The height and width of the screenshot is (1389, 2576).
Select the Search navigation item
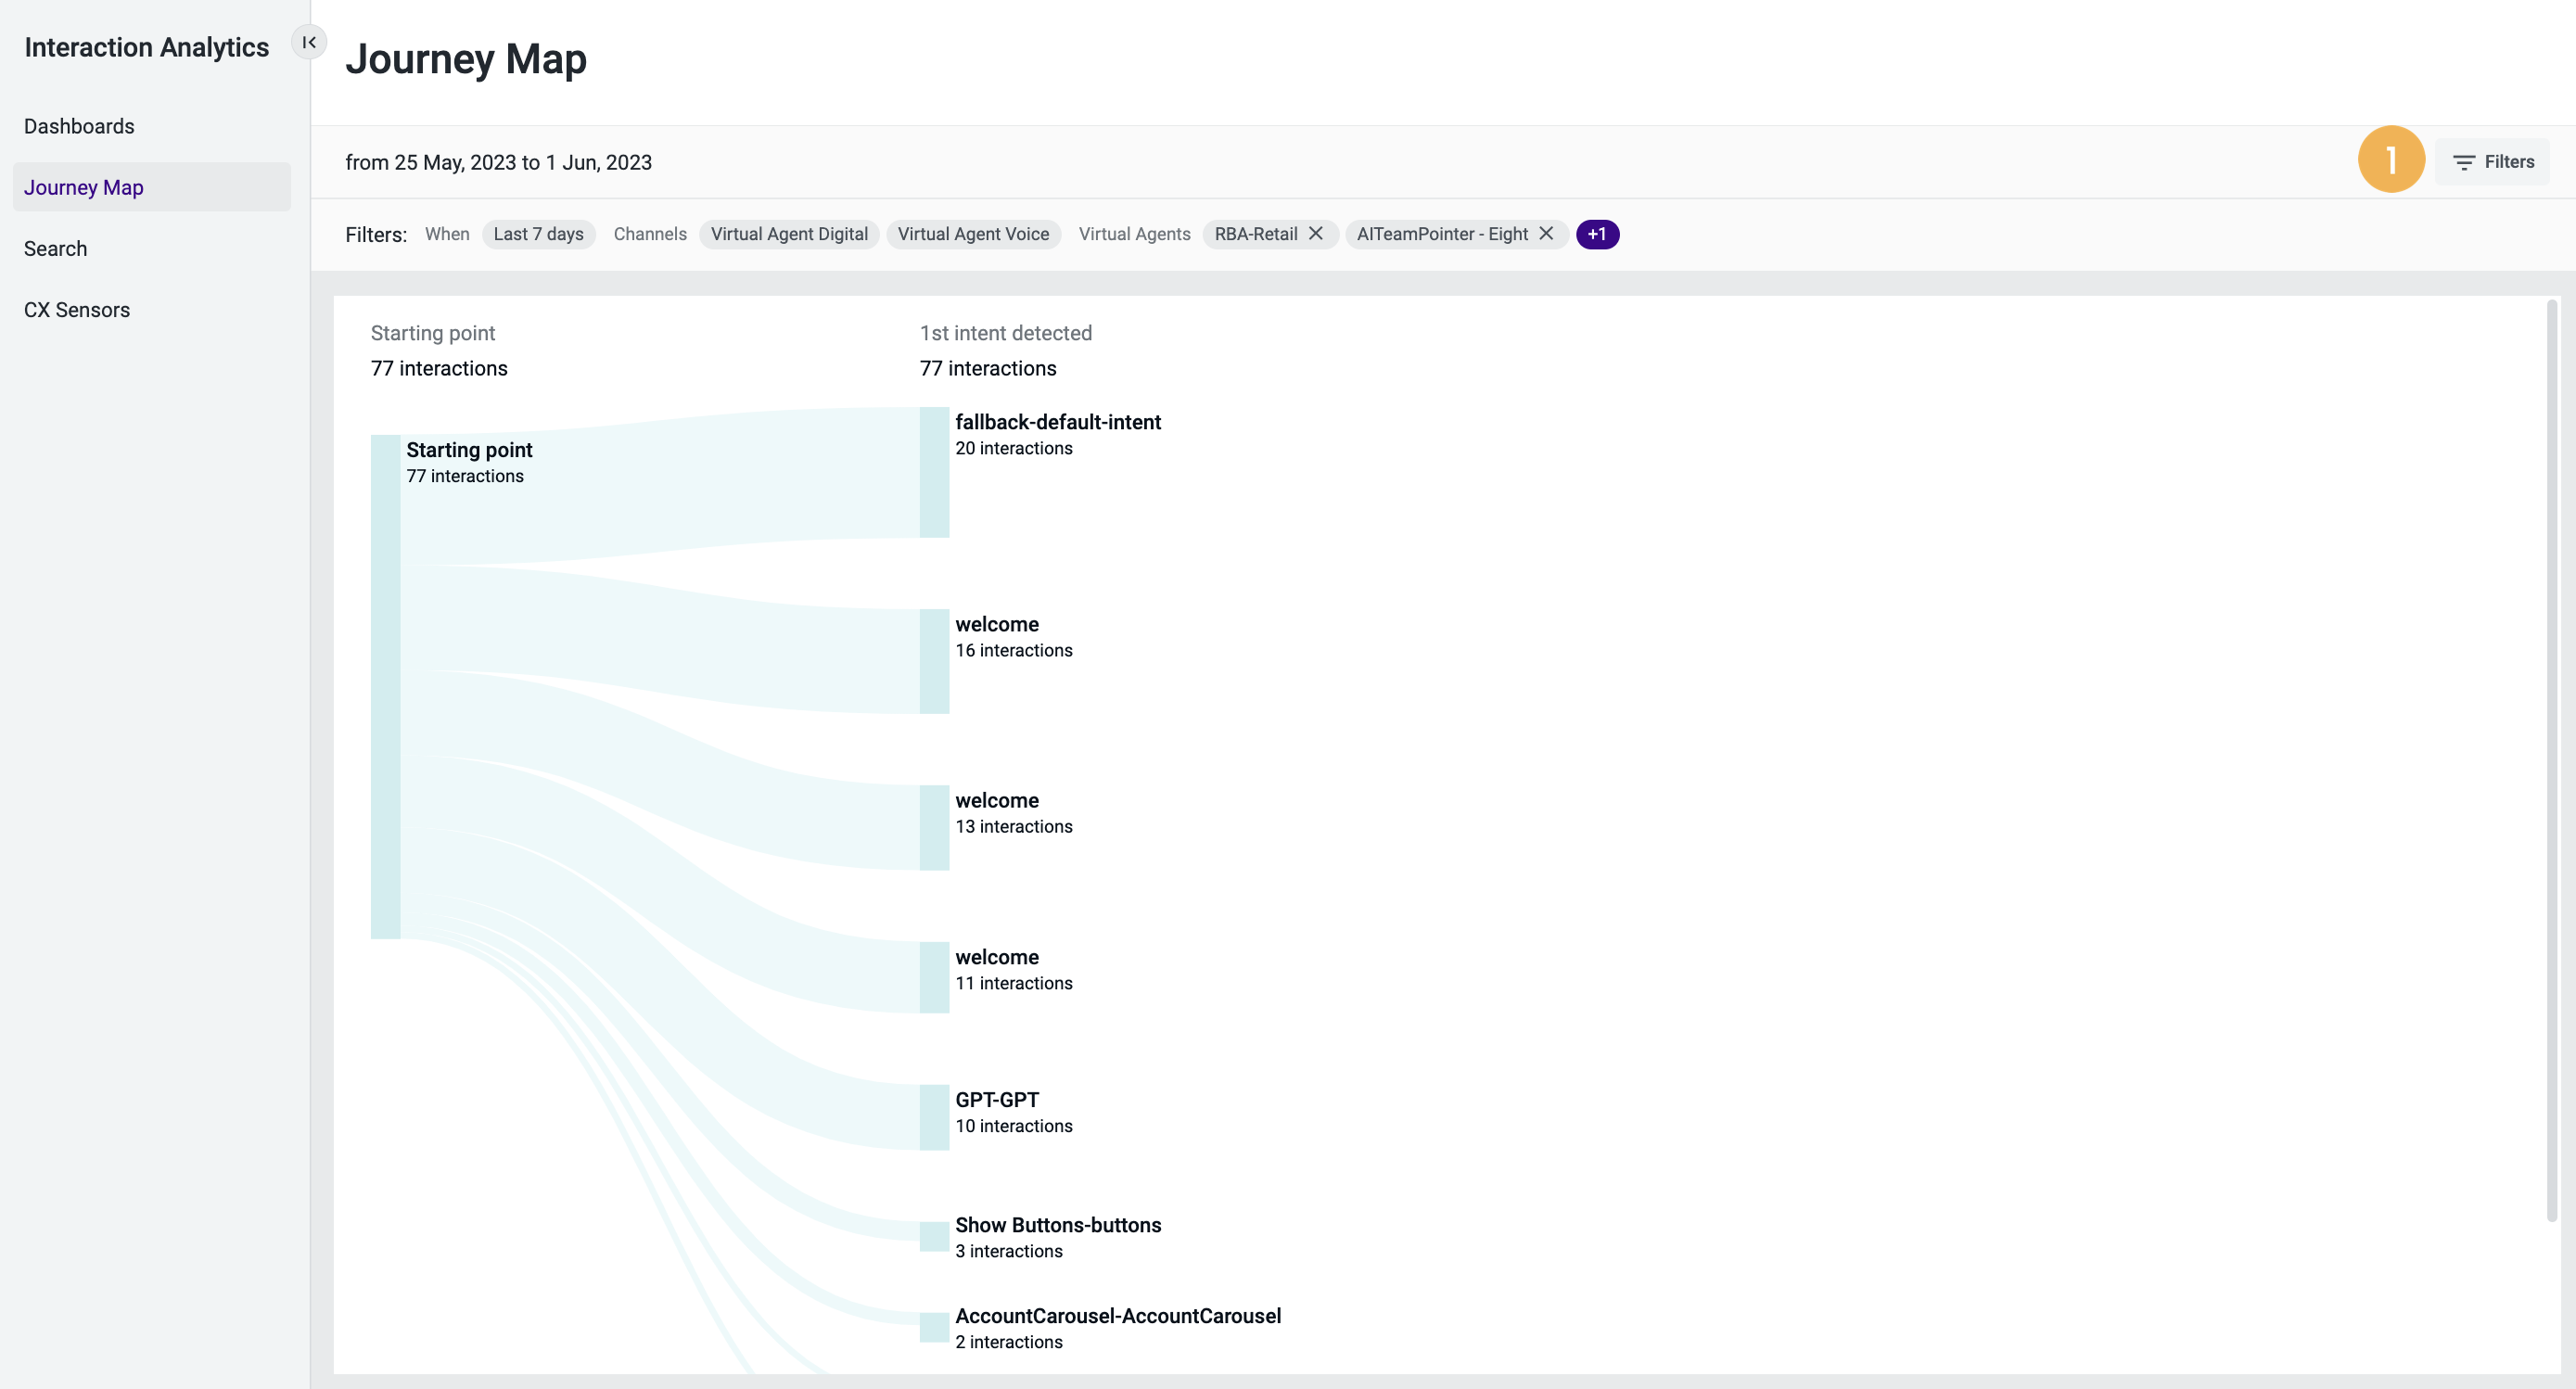[55, 248]
